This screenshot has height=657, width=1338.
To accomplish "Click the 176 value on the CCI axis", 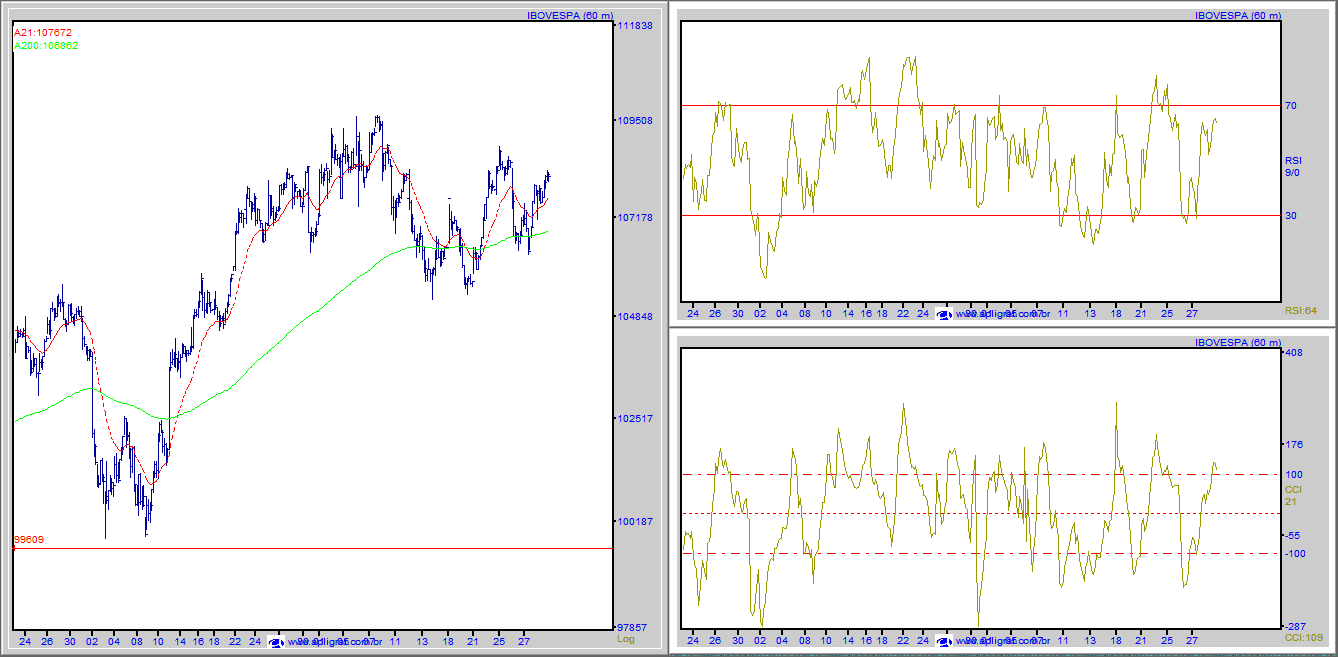I will point(1294,445).
